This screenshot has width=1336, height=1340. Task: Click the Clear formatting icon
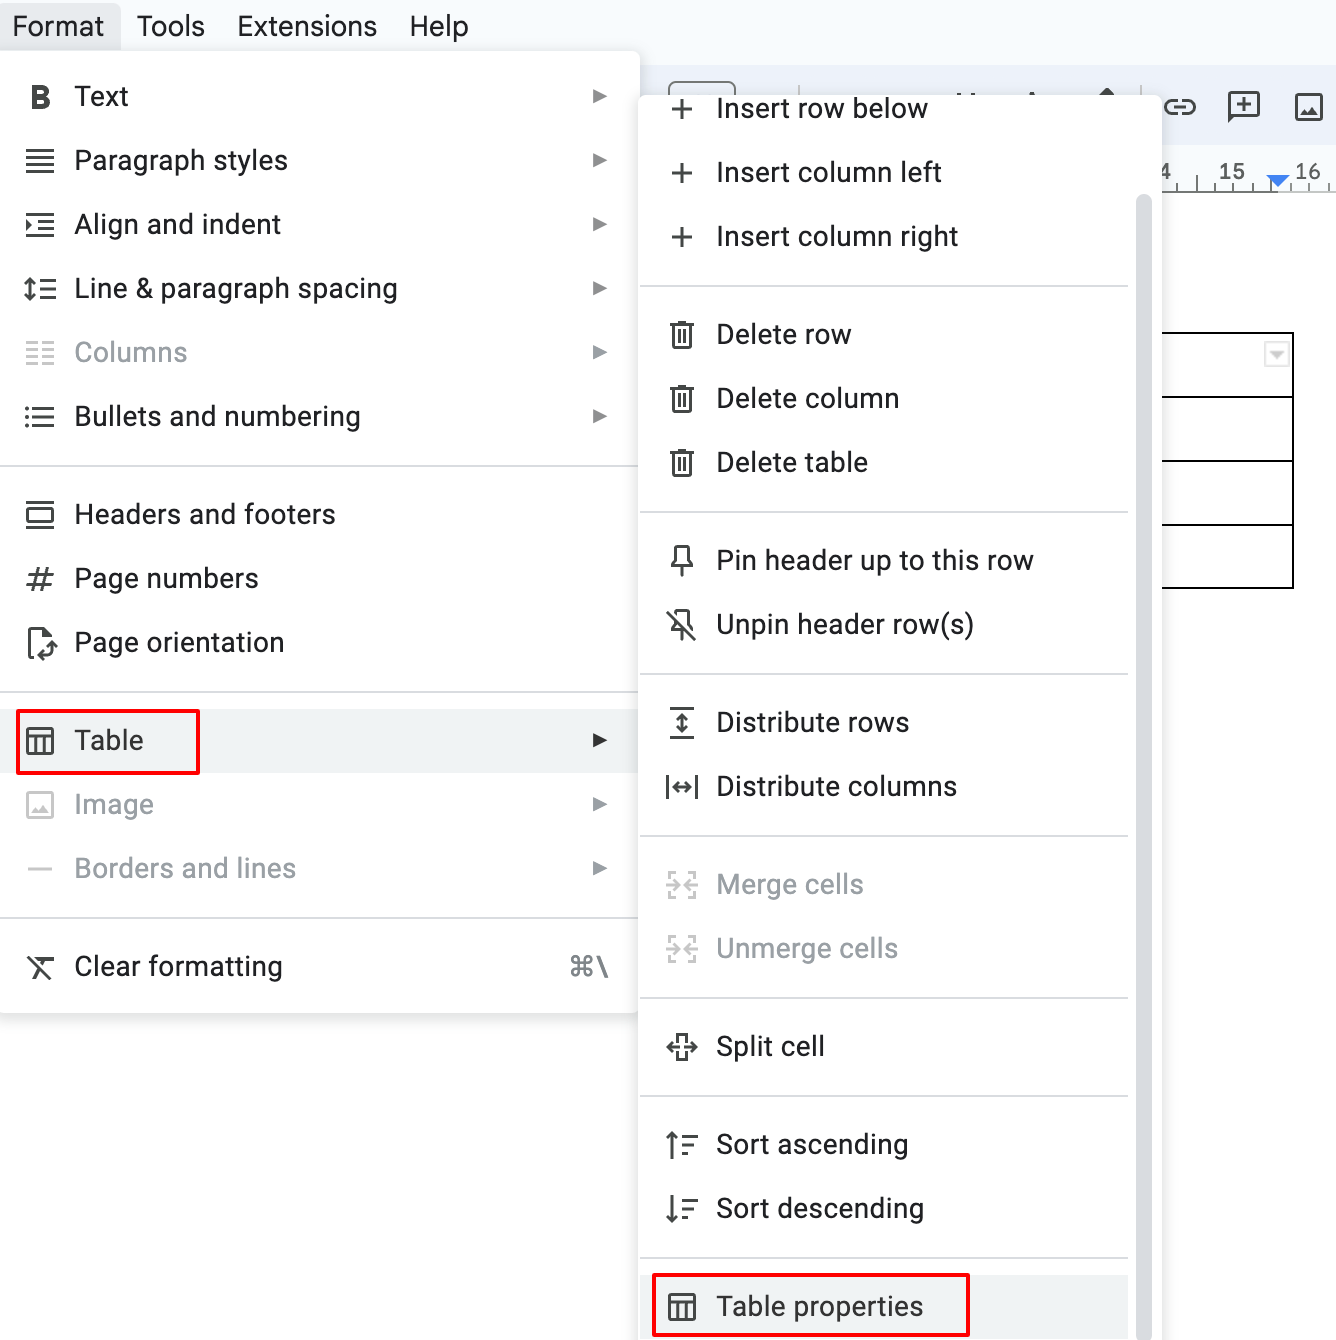[x=41, y=966]
